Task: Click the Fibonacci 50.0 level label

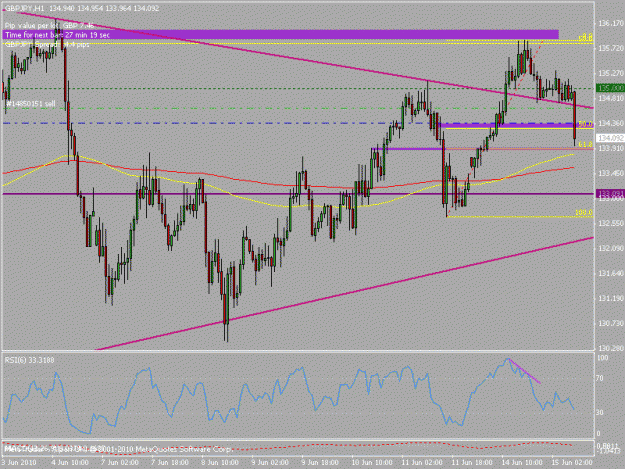Action: coord(585,124)
